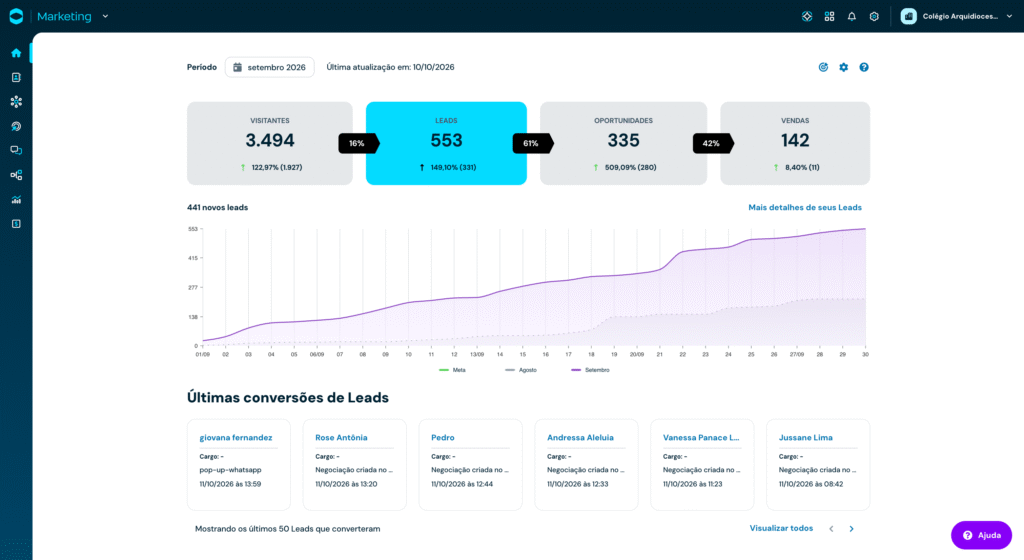1024x560 pixels.
Task: Expand the account menu chevron
Action: point(1009,16)
